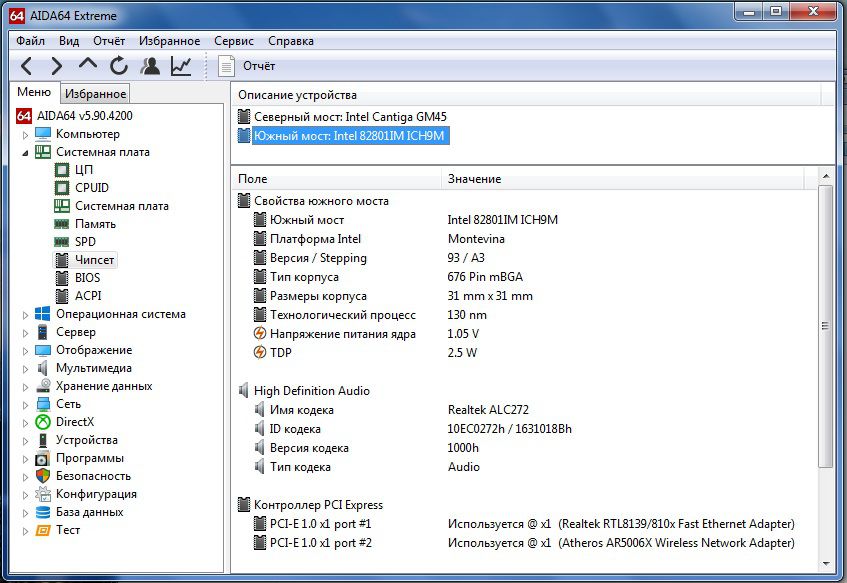The width and height of the screenshot is (847, 583).
Task: Sort by the Поле column header
Action: pos(337,179)
